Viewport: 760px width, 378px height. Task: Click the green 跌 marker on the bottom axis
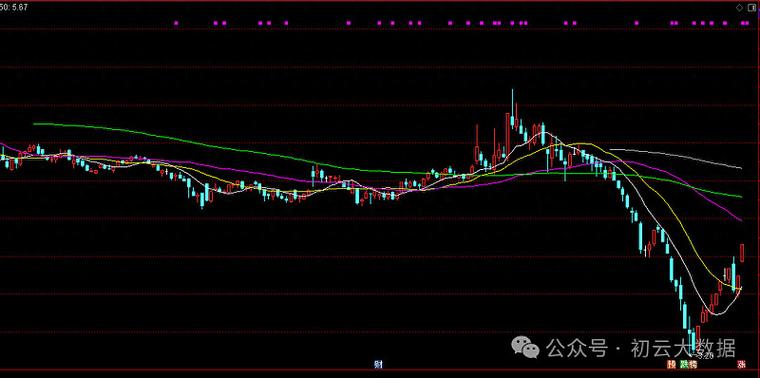684,364
